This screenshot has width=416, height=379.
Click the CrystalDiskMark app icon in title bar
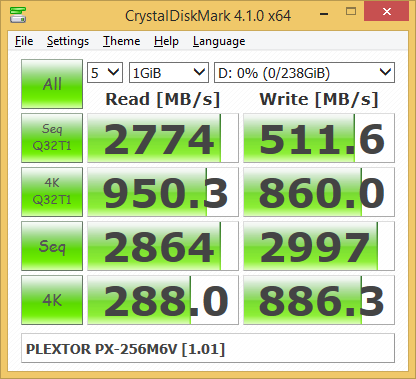click(18, 14)
